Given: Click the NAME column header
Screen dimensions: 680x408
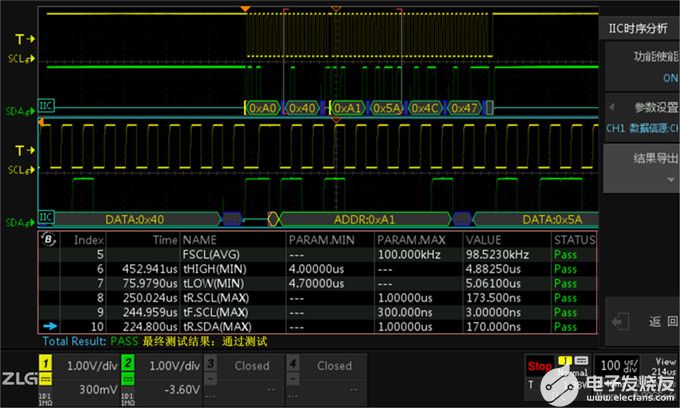Looking at the screenshot, I should [x=200, y=240].
